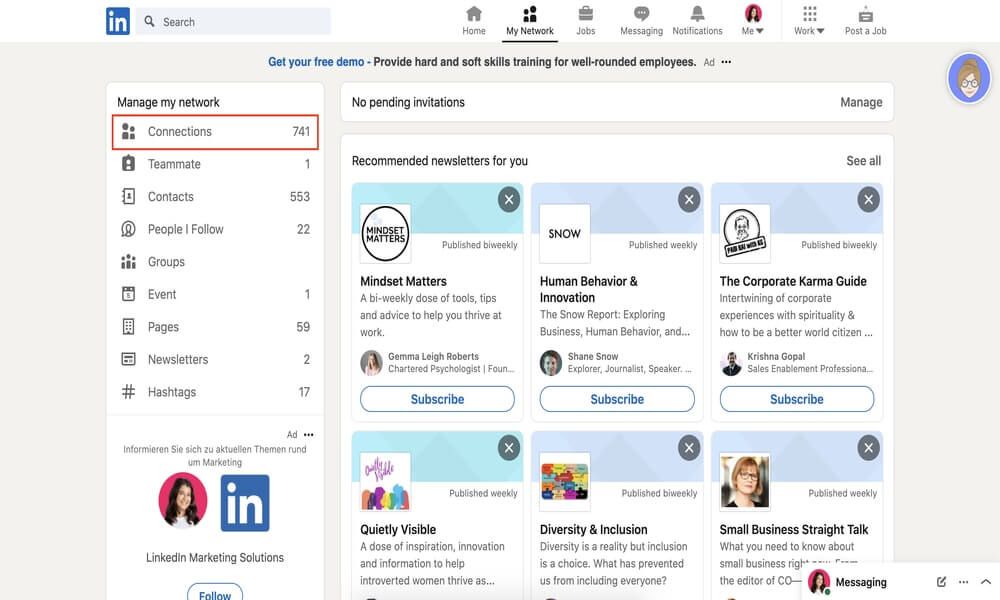Screen dimensions: 1000x600
Task: Open the Hashtags list item
Action: (216, 391)
